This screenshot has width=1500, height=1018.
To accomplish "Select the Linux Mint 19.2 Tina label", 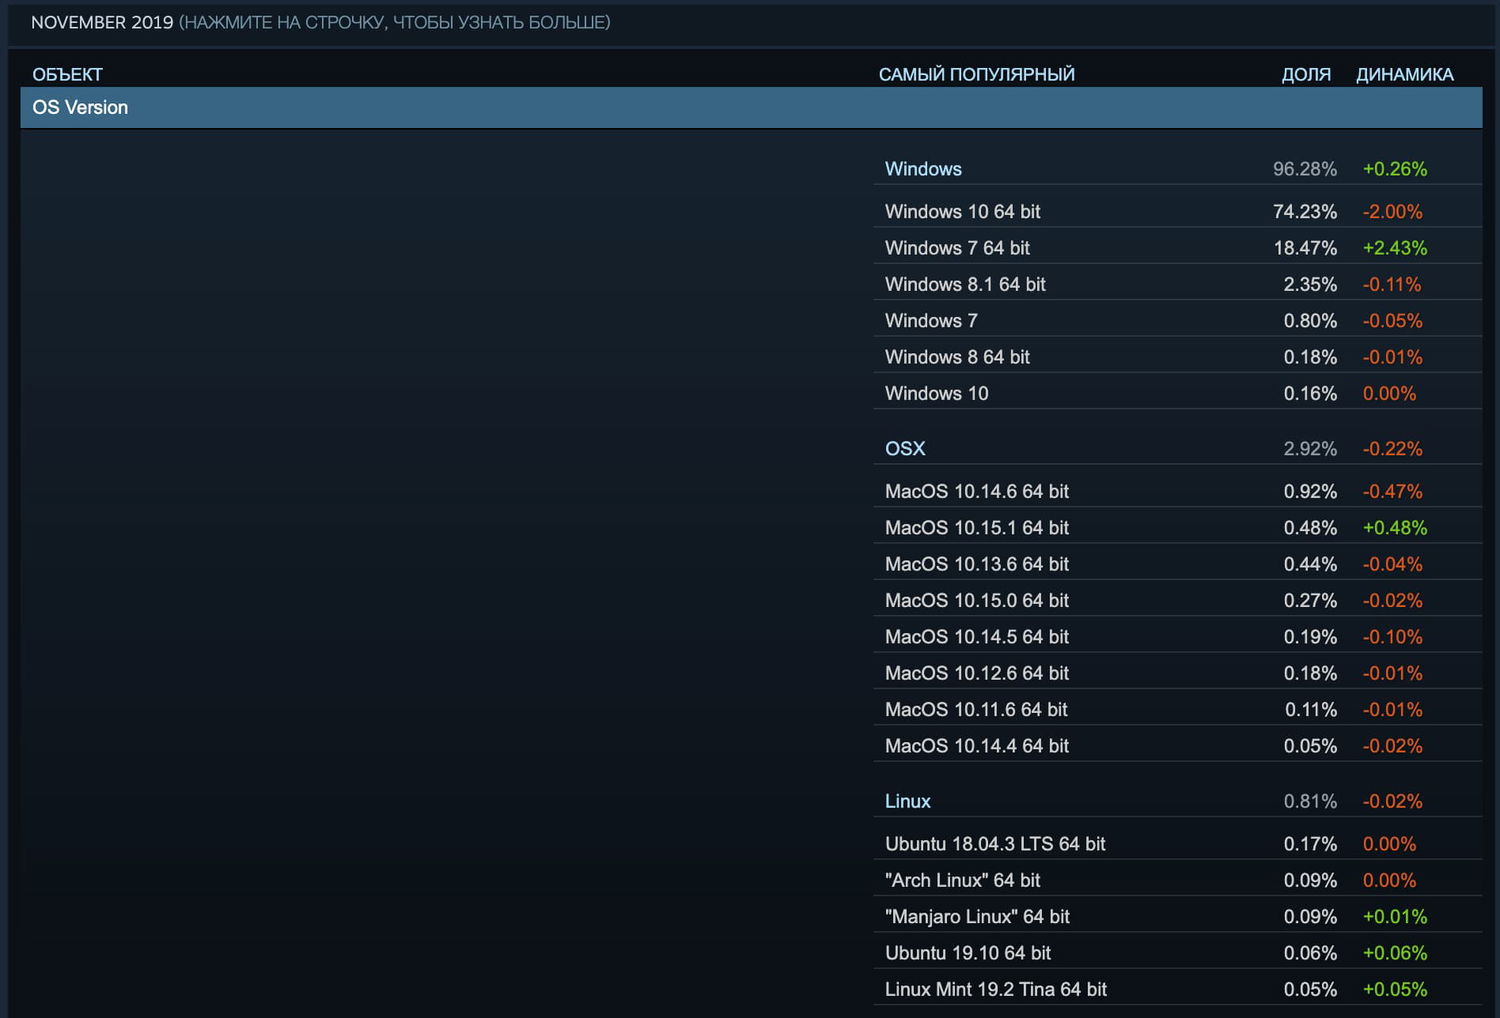I will 996,990.
